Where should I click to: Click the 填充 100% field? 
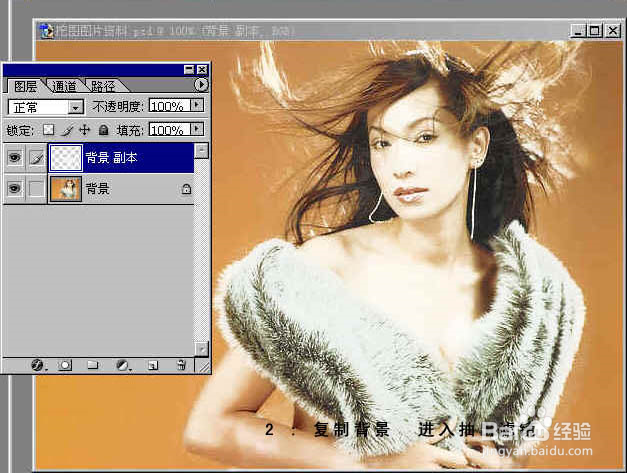(170, 129)
